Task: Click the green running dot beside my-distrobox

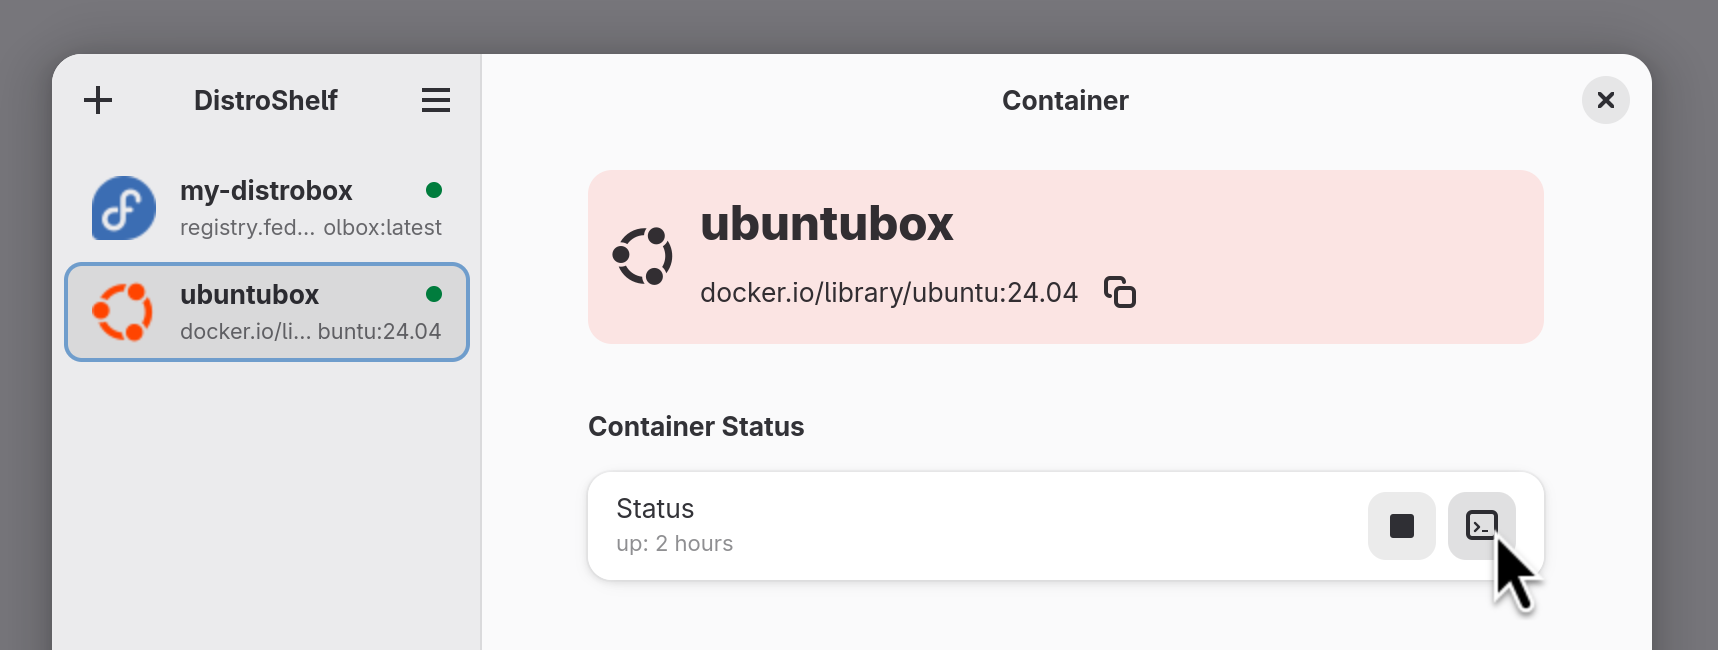Action: [434, 190]
